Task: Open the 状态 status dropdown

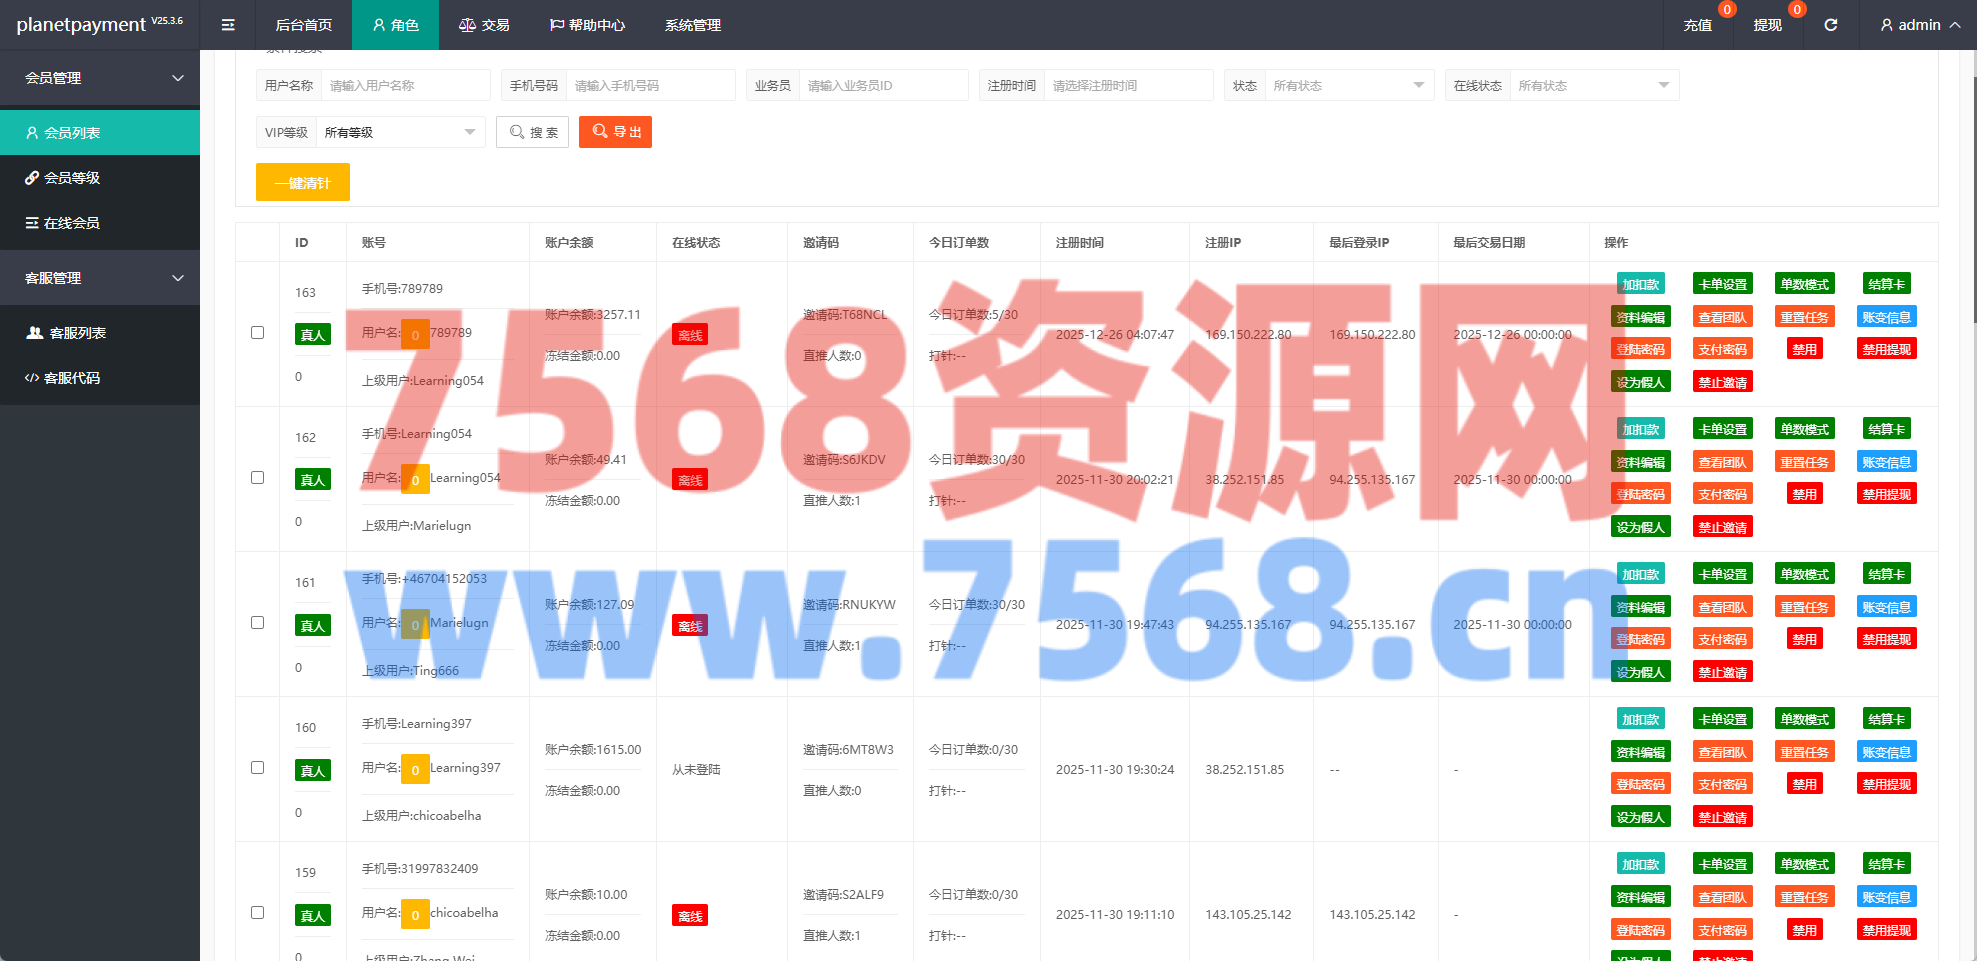Action: [x=1348, y=86]
